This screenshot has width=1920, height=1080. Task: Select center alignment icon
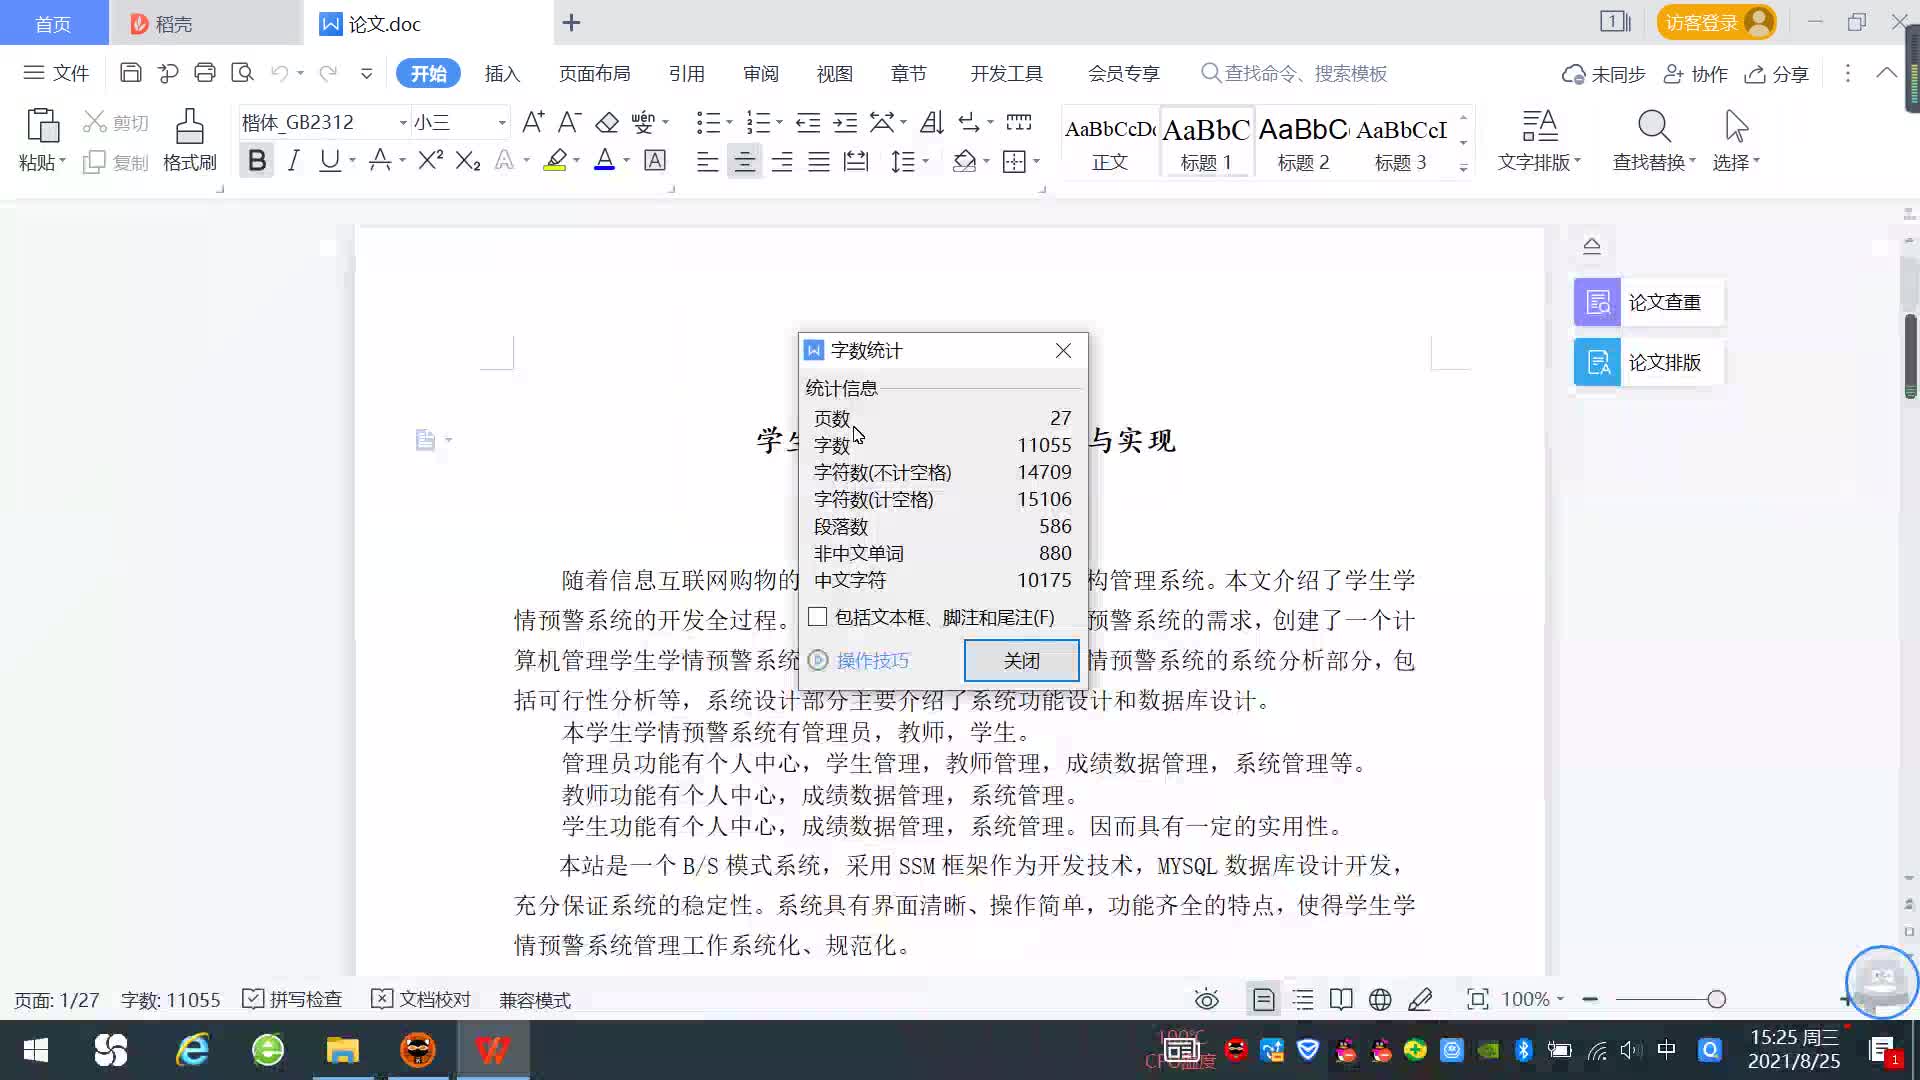[x=744, y=161]
